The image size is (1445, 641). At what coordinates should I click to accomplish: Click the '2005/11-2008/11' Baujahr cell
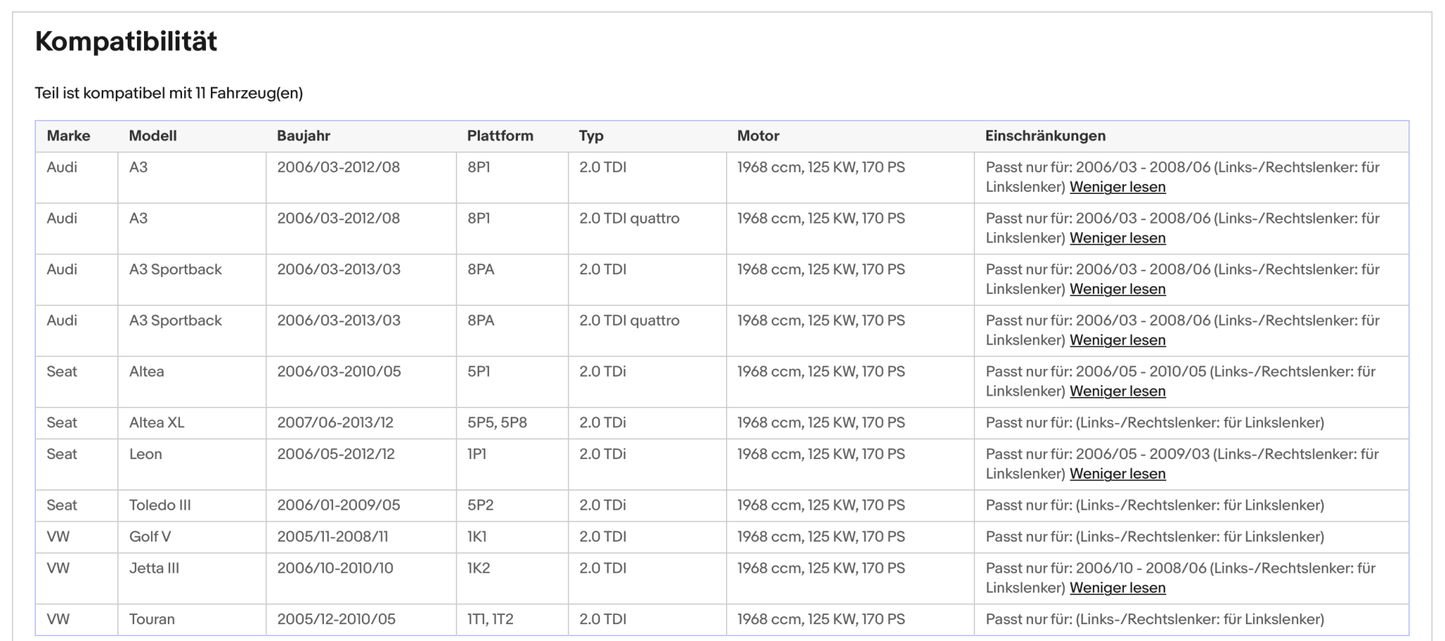[x=332, y=537]
